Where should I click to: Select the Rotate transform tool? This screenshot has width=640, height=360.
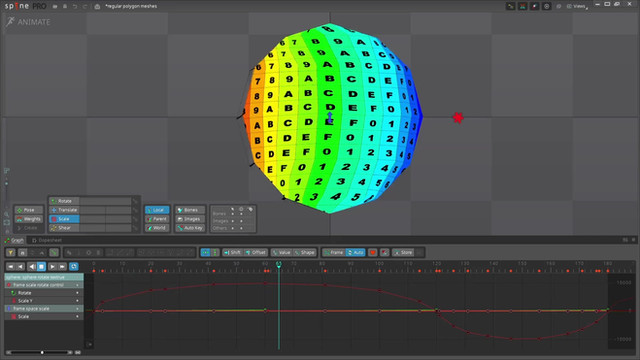(64, 201)
